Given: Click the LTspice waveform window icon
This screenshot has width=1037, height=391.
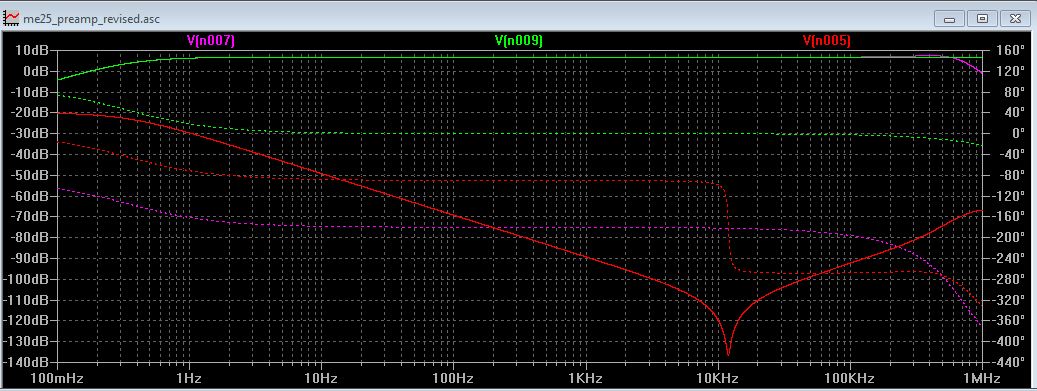Looking at the screenshot, I should (11, 18).
